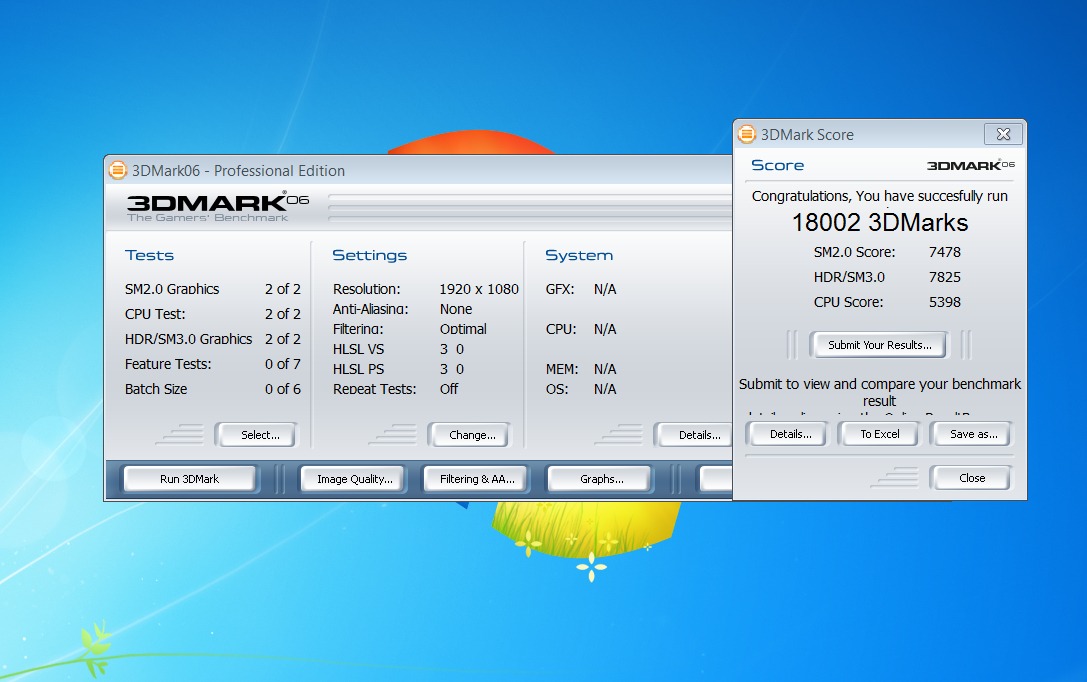The image size is (1087, 682).
Task: Click Select... under Tests
Action: [x=256, y=435]
